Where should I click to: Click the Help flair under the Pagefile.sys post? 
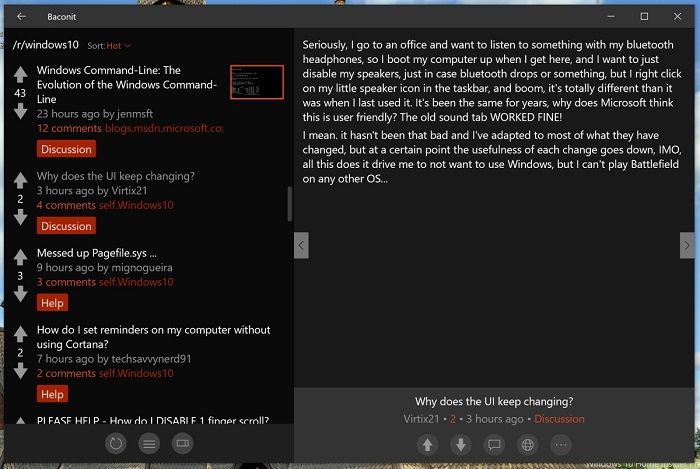(52, 303)
